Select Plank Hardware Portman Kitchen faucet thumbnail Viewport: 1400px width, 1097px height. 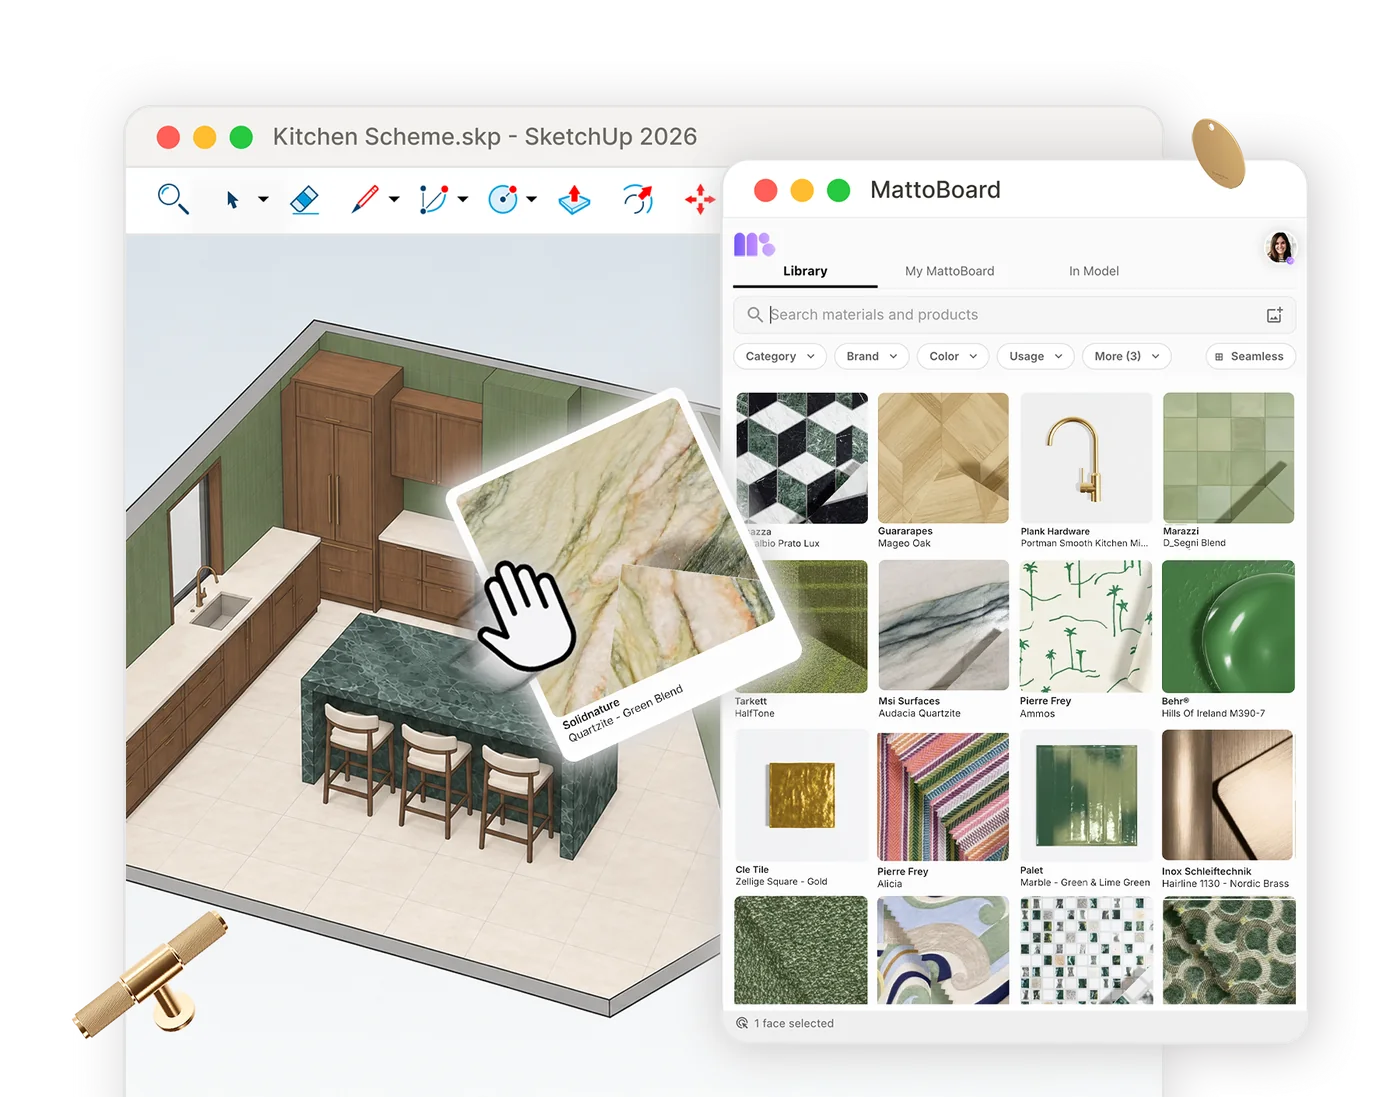1086,458
